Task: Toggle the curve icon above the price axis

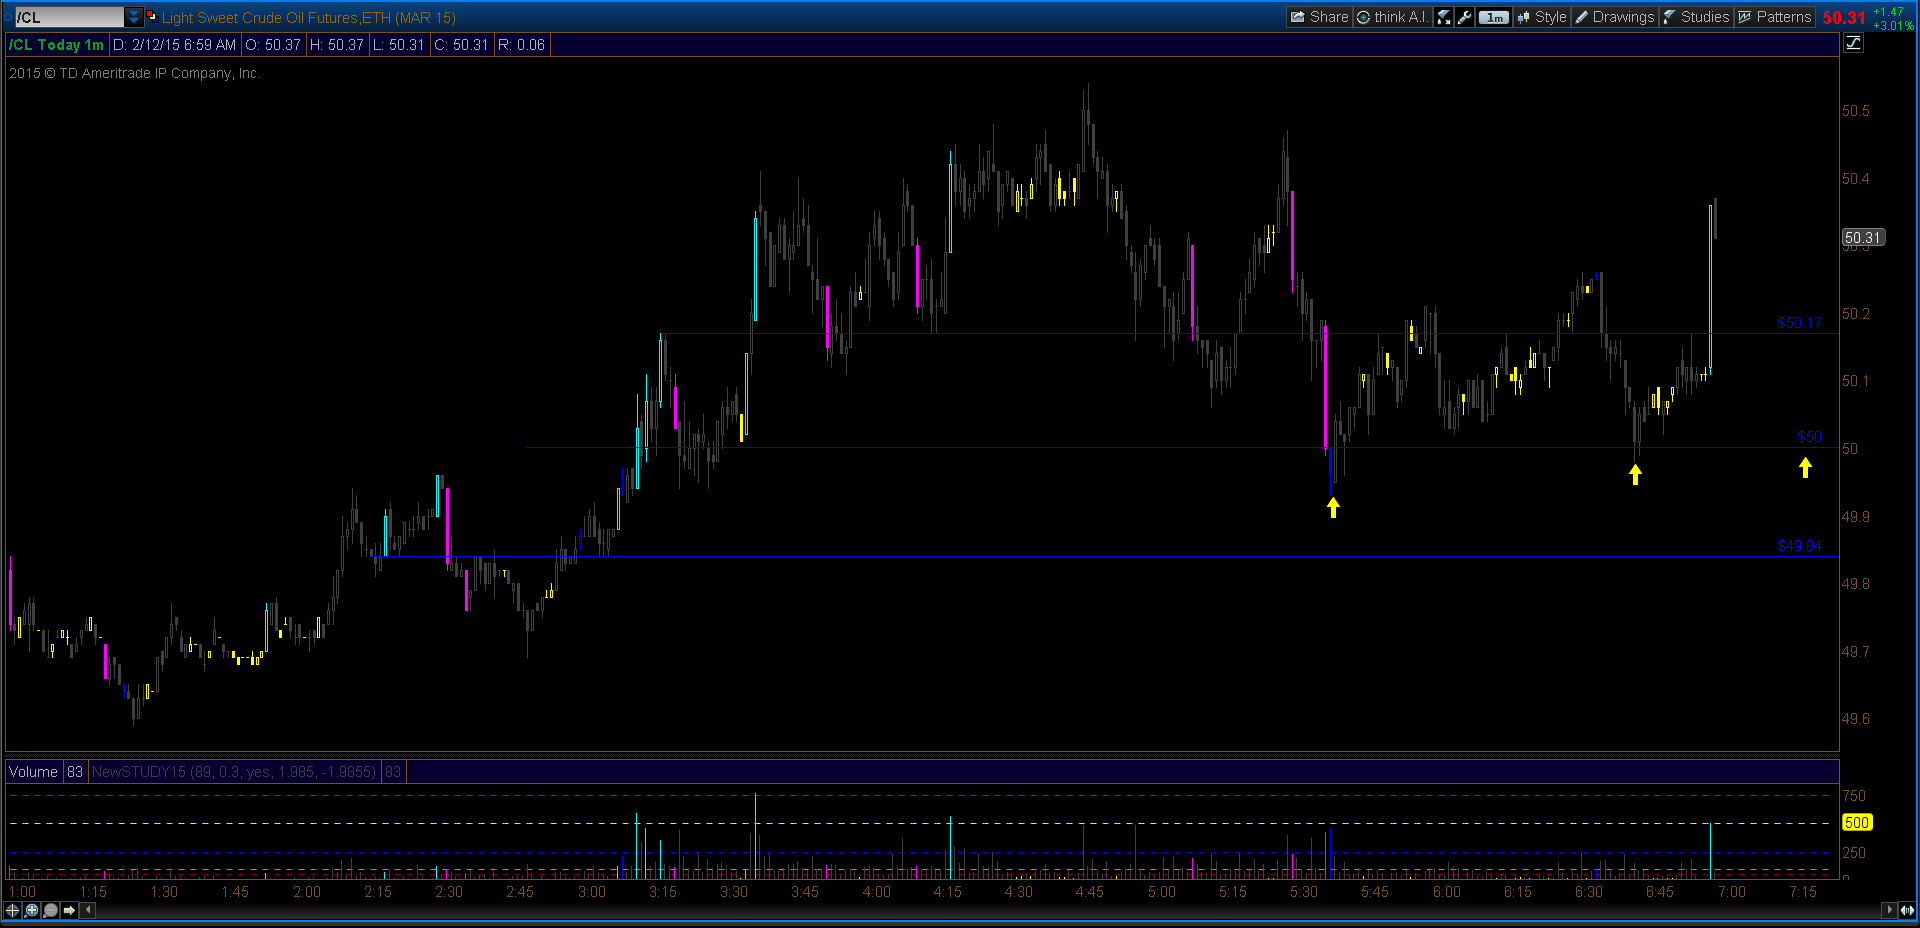Action: pyautogui.click(x=1853, y=43)
